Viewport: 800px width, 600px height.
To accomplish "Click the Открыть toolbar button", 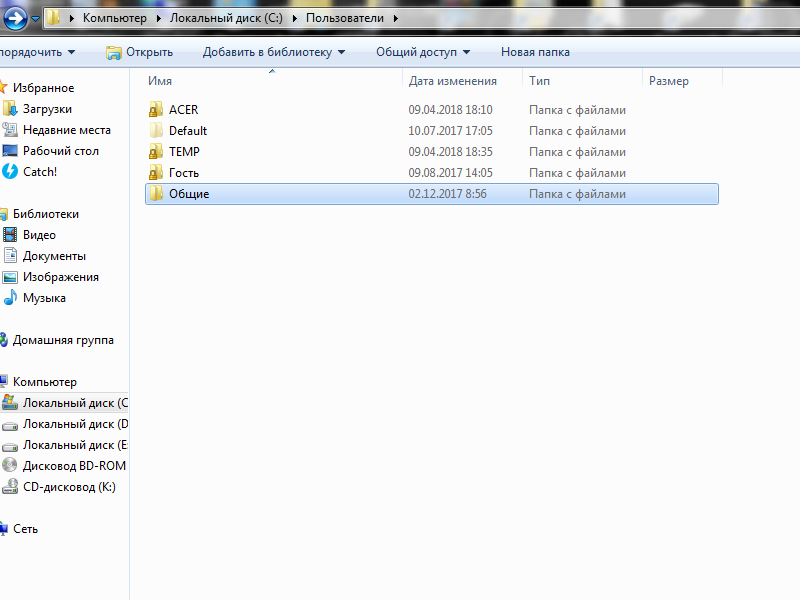I will (x=139, y=52).
